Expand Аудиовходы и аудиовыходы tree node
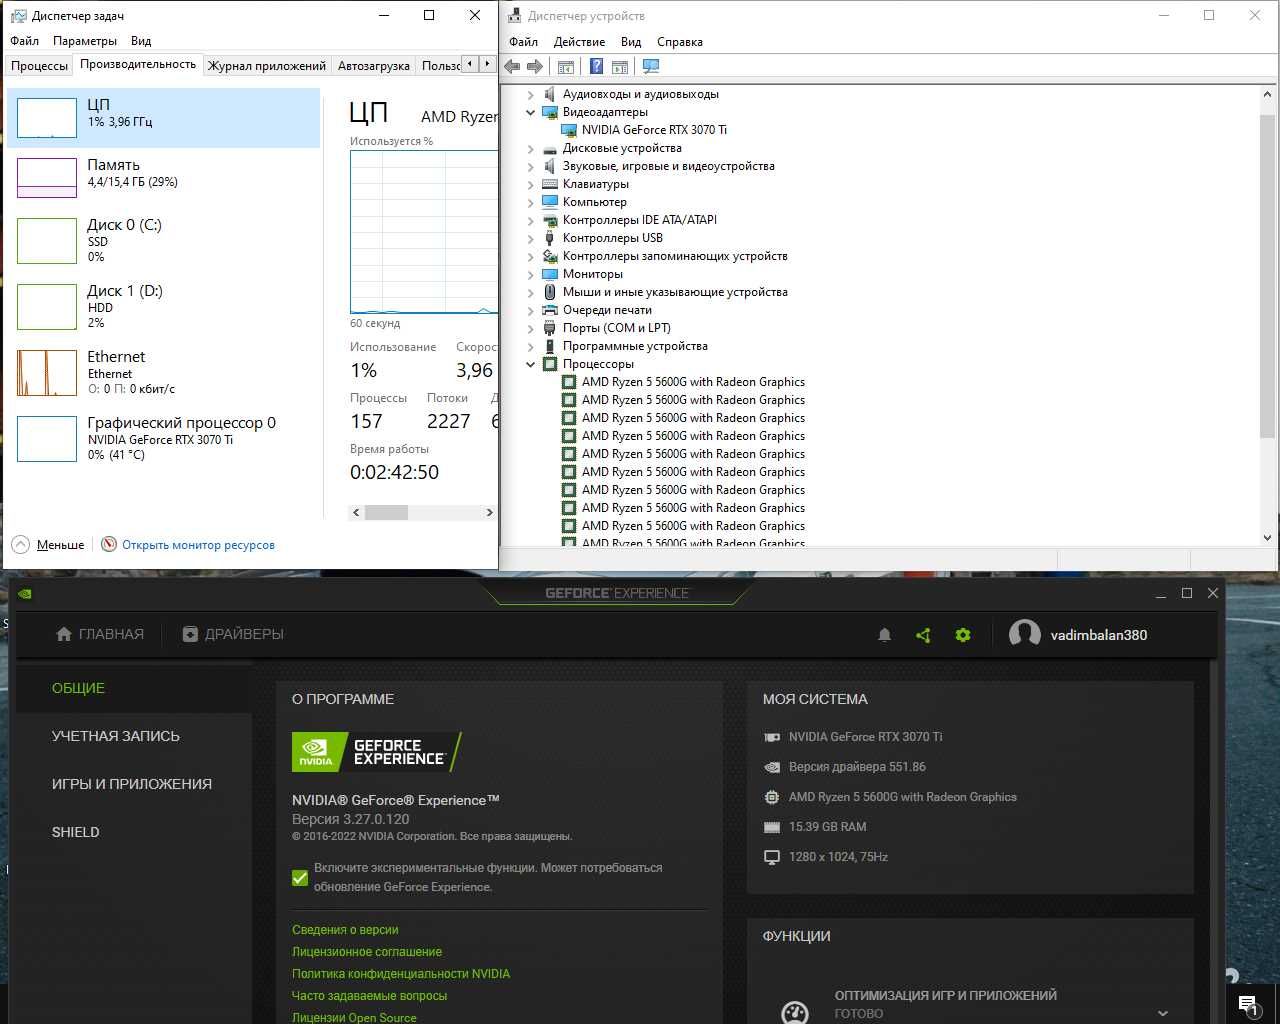This screenshot has width=1280, height=1024. pos(531,94)
